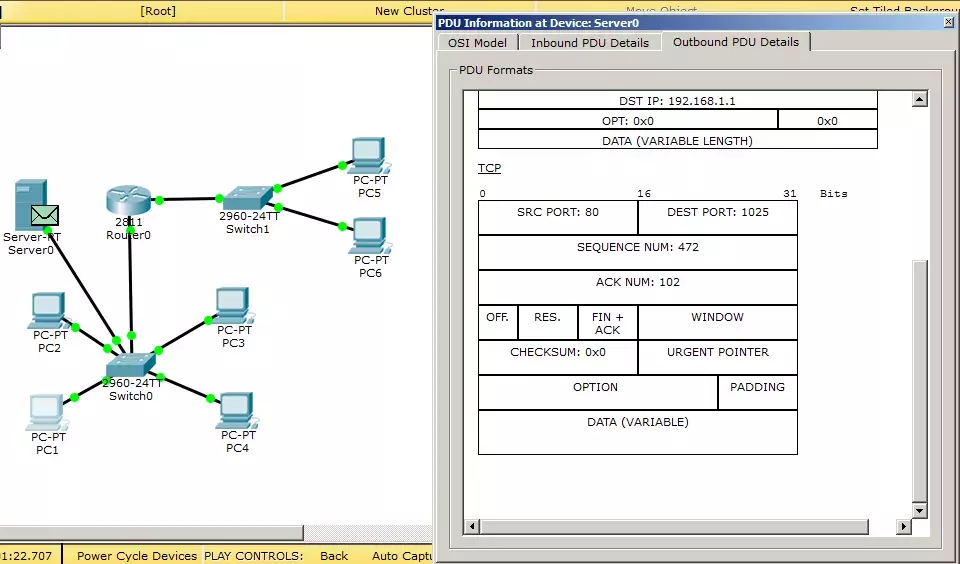Click the DST IP: 192.168.1.1 field

click(677, 100)
